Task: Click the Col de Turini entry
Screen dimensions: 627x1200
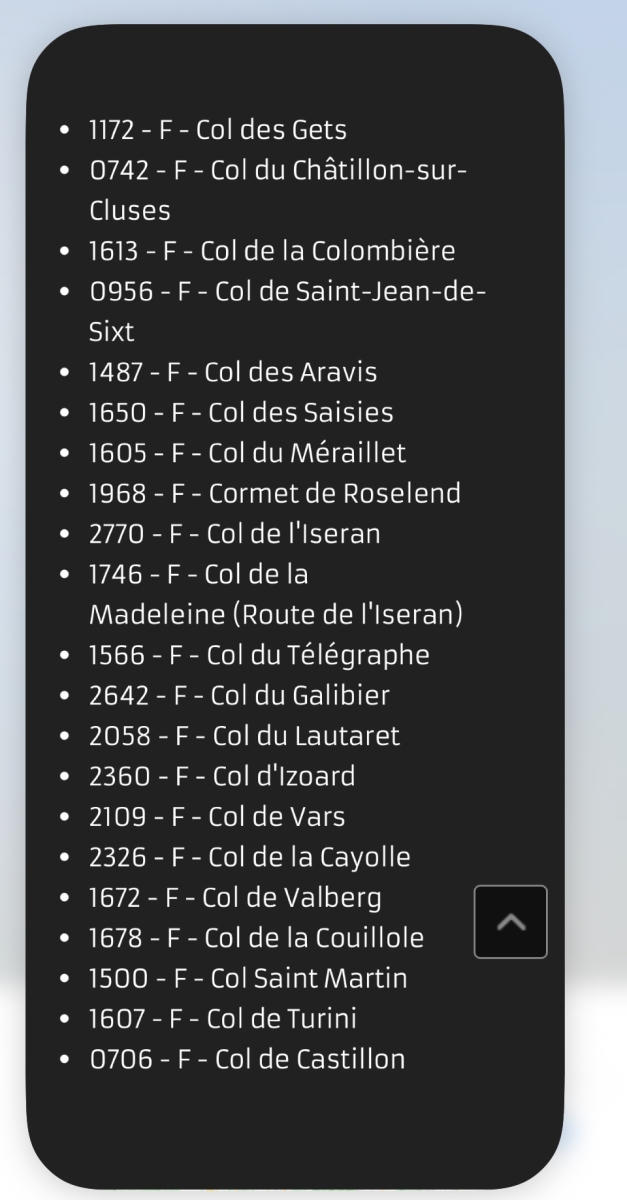Action: point(223,1019)
